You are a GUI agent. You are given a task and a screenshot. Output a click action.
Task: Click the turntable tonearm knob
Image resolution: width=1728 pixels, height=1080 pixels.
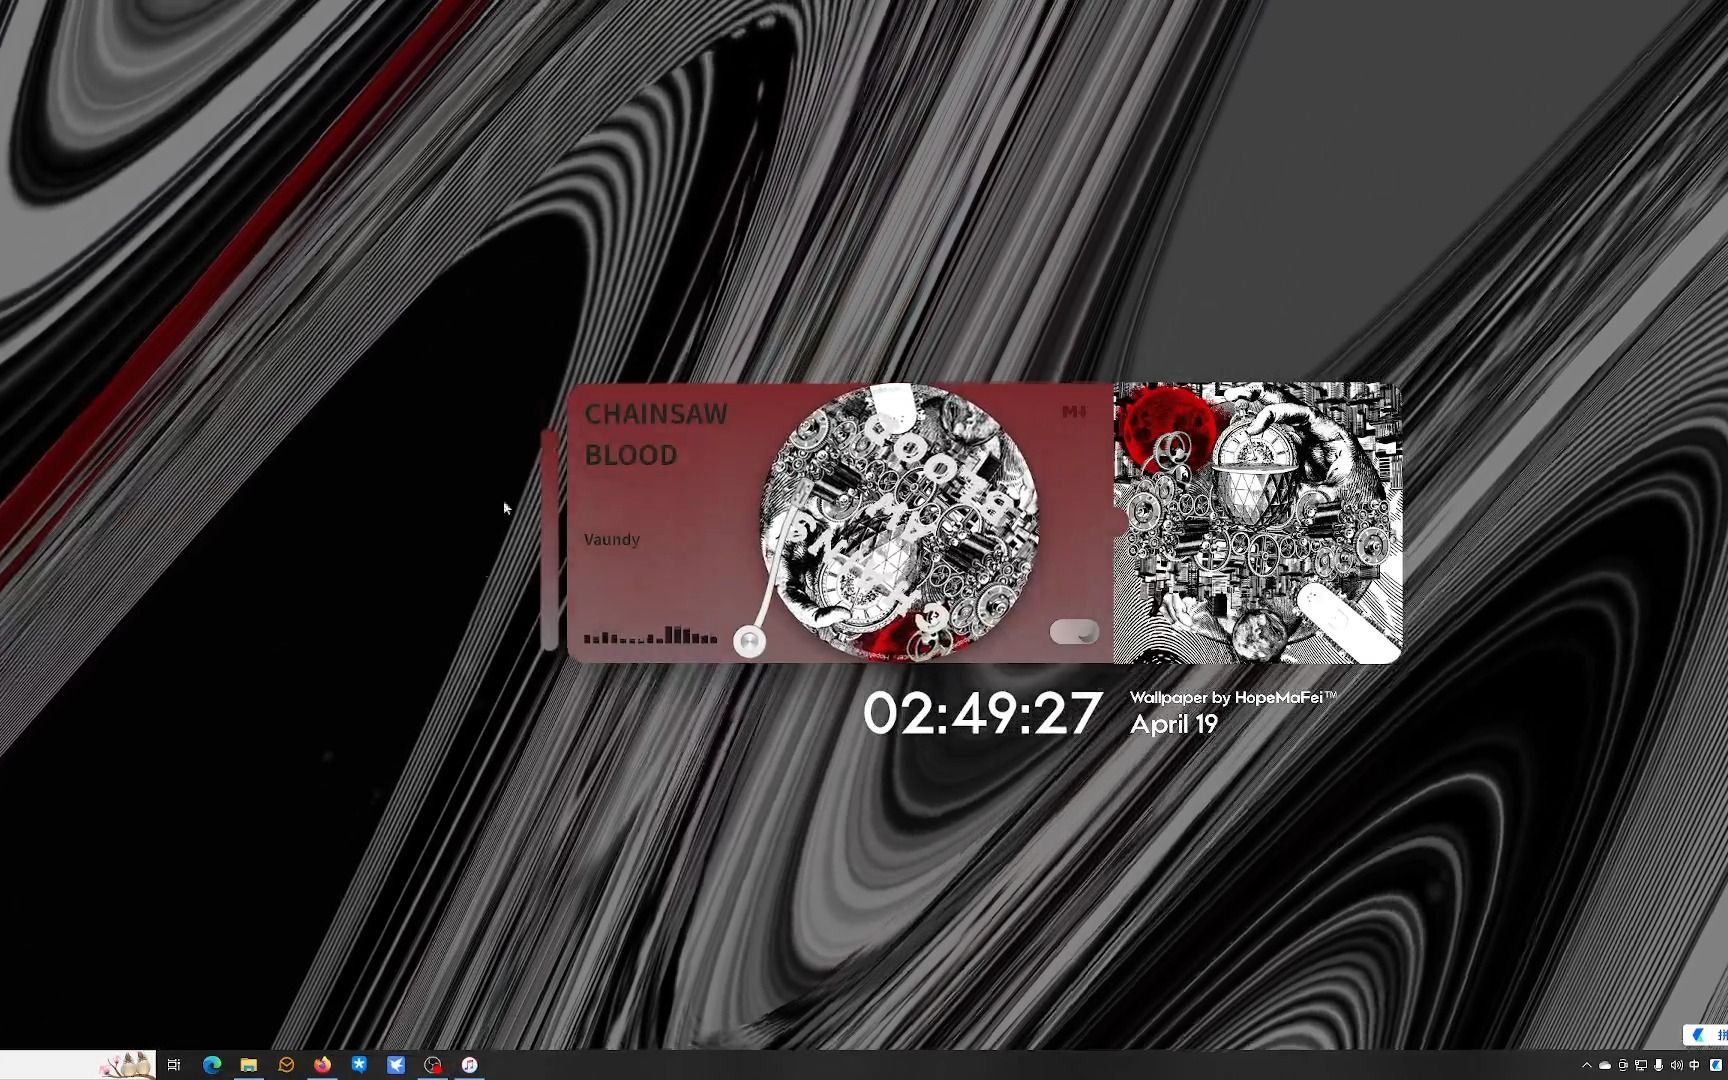(749, 641)
